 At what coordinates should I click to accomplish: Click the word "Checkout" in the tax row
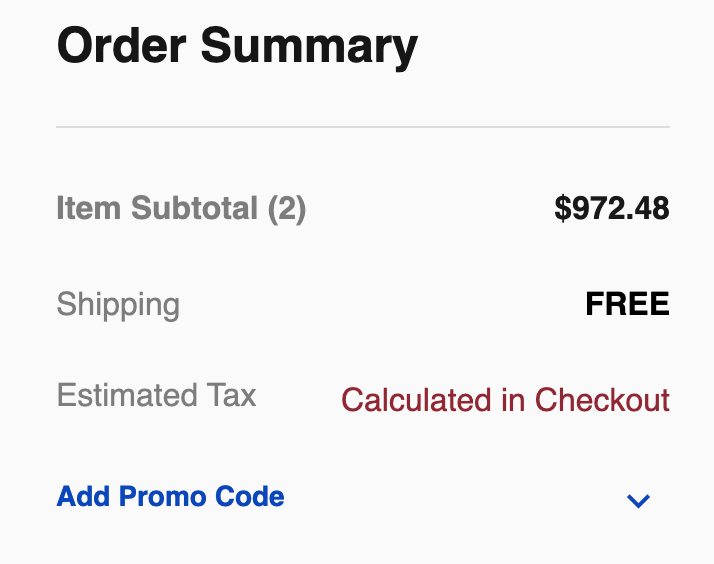coord(602,400)
